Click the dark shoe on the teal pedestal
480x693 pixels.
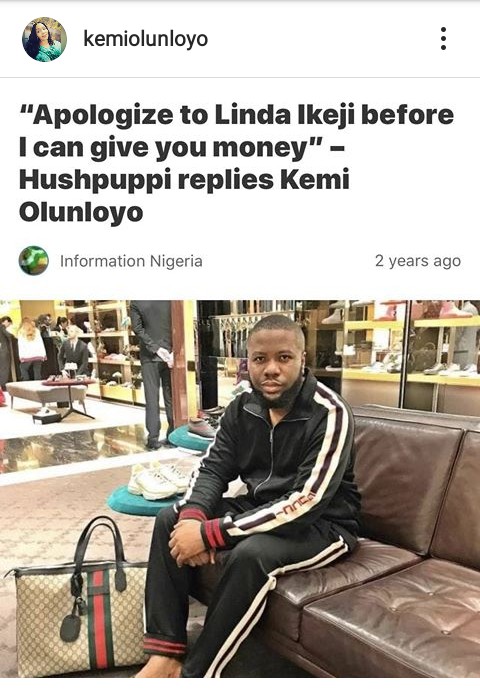(x=203, y=428)
